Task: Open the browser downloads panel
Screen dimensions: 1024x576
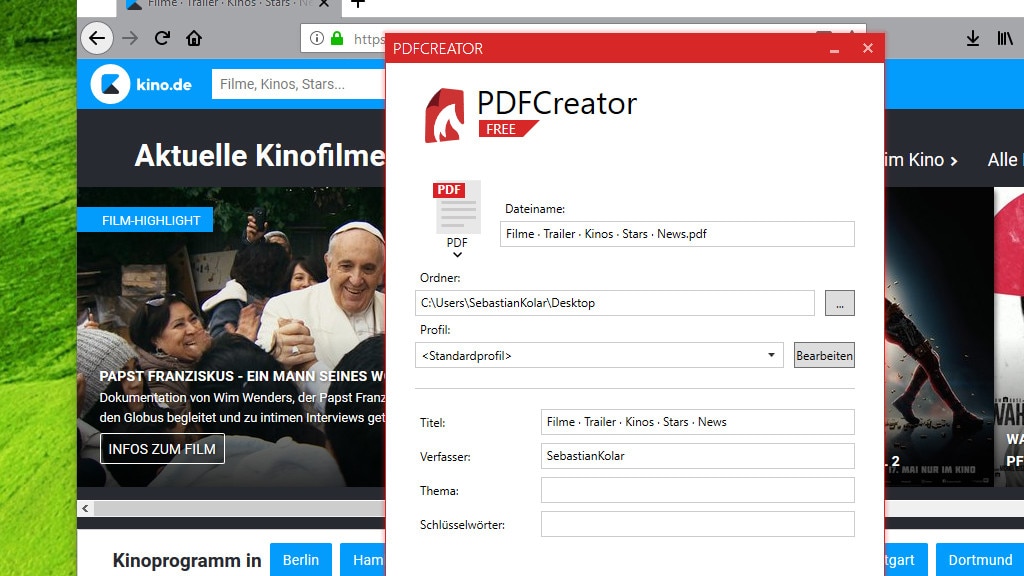Action: (972, 39)
